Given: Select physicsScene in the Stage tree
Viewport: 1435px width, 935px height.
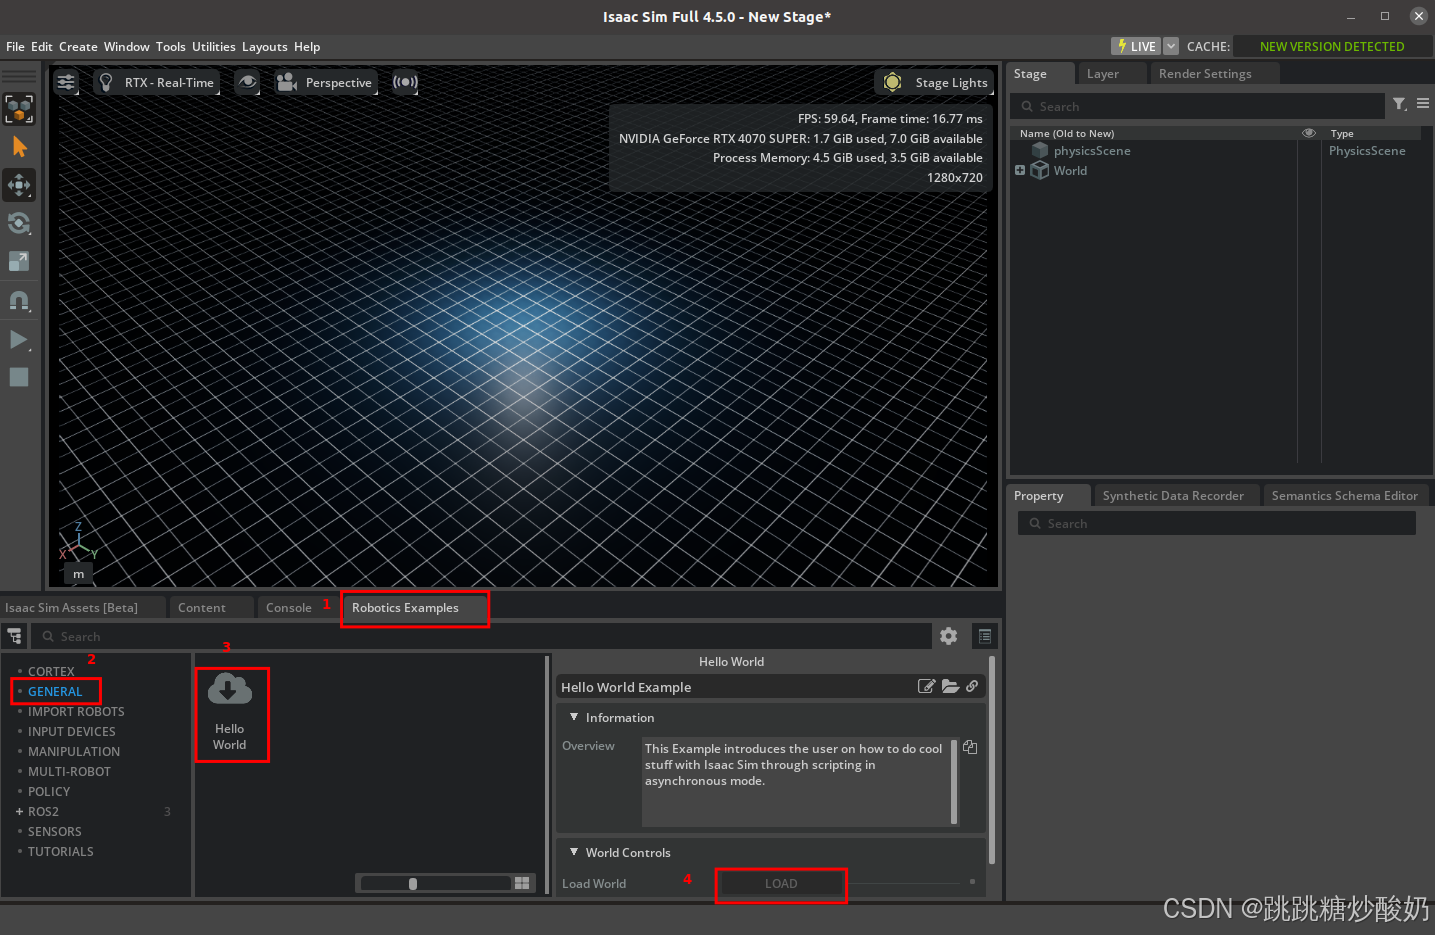Looking at the screenshot, I should [1092, 151].
